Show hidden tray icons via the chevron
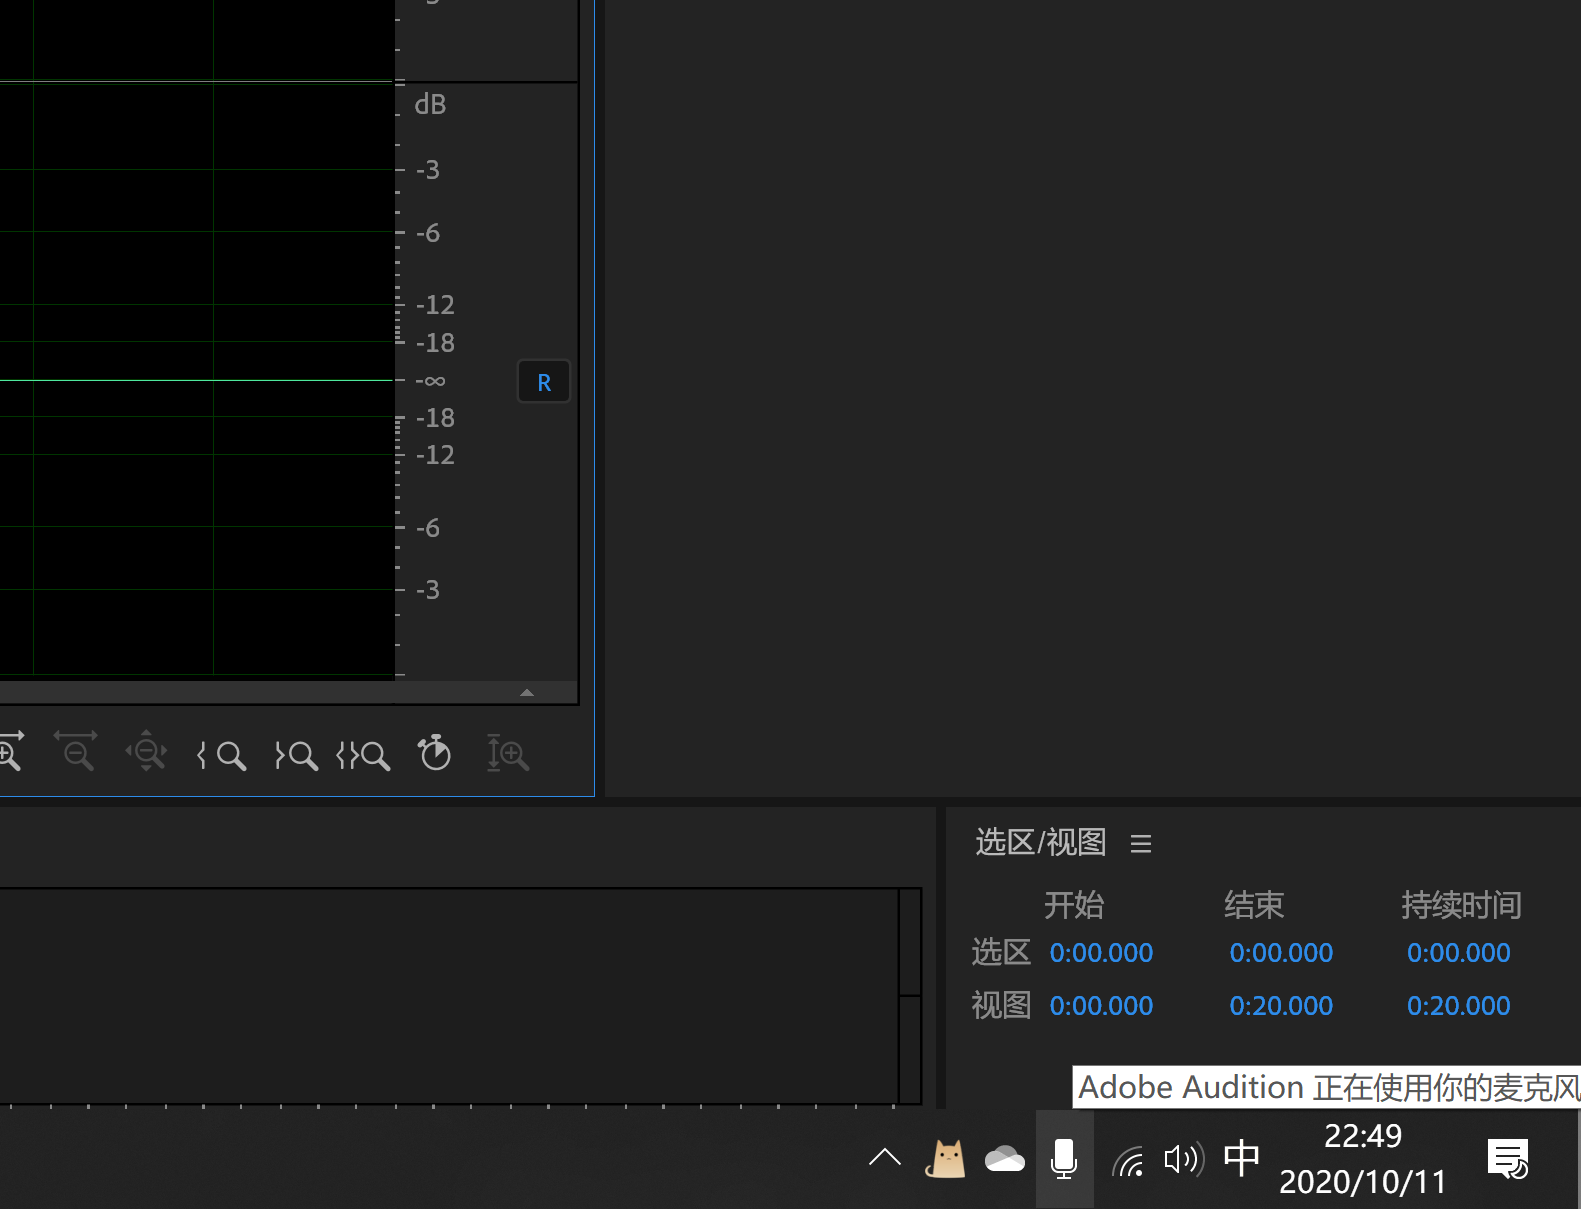This screenshot has height=1209, width=1581. pyautogui.click(x=885, y=1158)
